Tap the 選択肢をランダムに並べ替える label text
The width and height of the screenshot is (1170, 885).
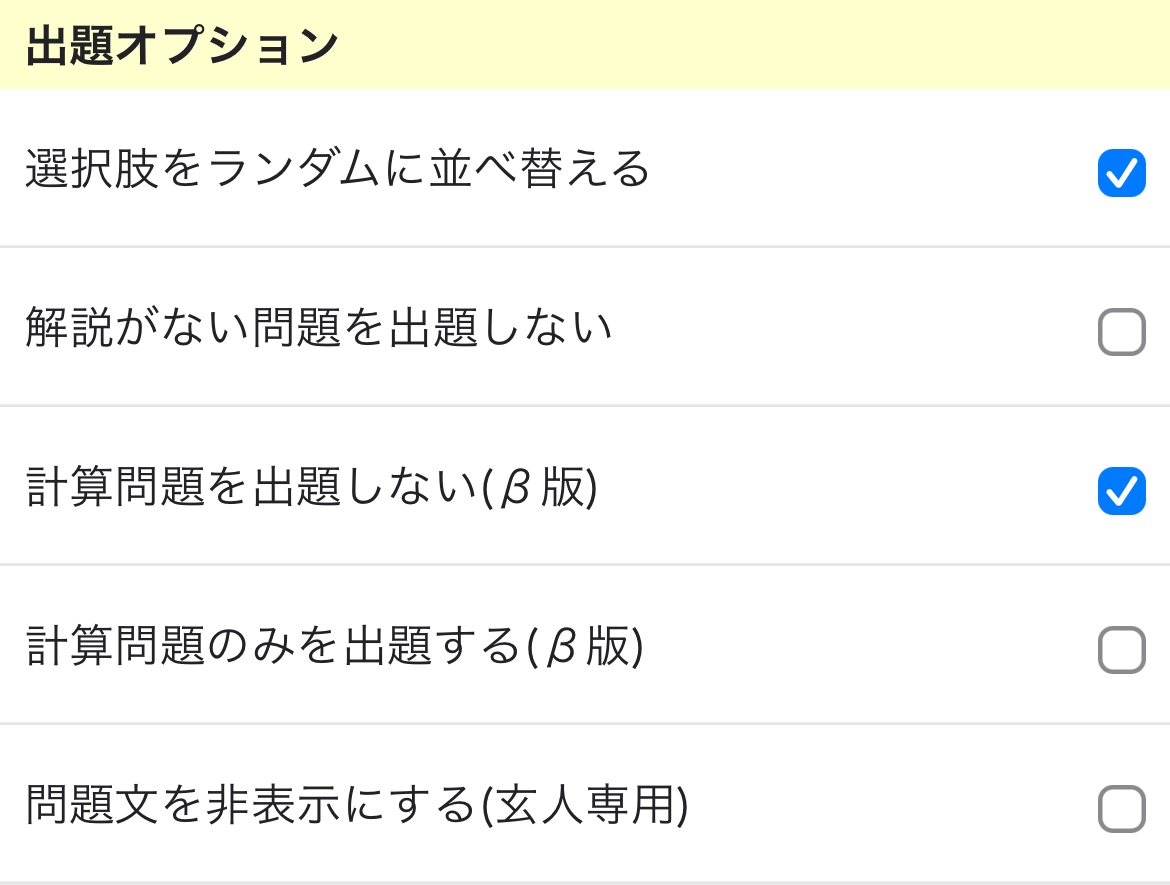(337, 168)
